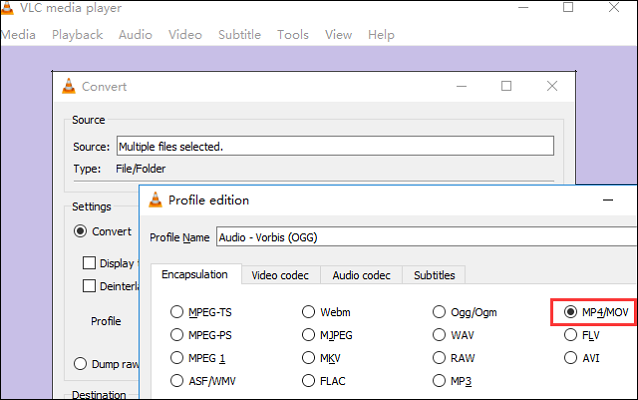Open the Tools menu
Screen dimensions: 638x400
(x=292, y=35)
